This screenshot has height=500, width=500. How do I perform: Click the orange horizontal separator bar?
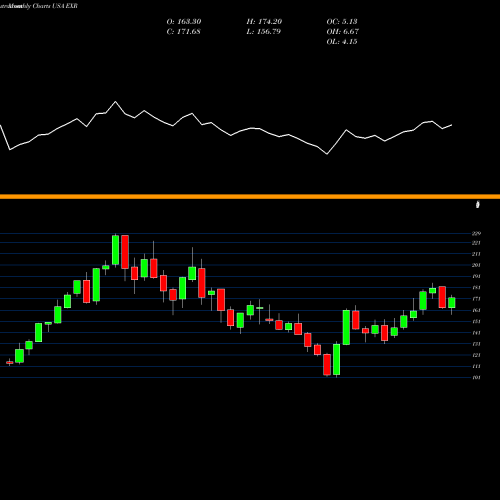[x=250, y=197]
